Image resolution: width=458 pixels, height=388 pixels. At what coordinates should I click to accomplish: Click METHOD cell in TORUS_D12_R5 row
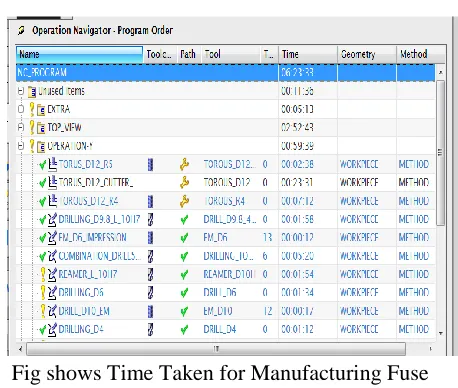[414, 164]
